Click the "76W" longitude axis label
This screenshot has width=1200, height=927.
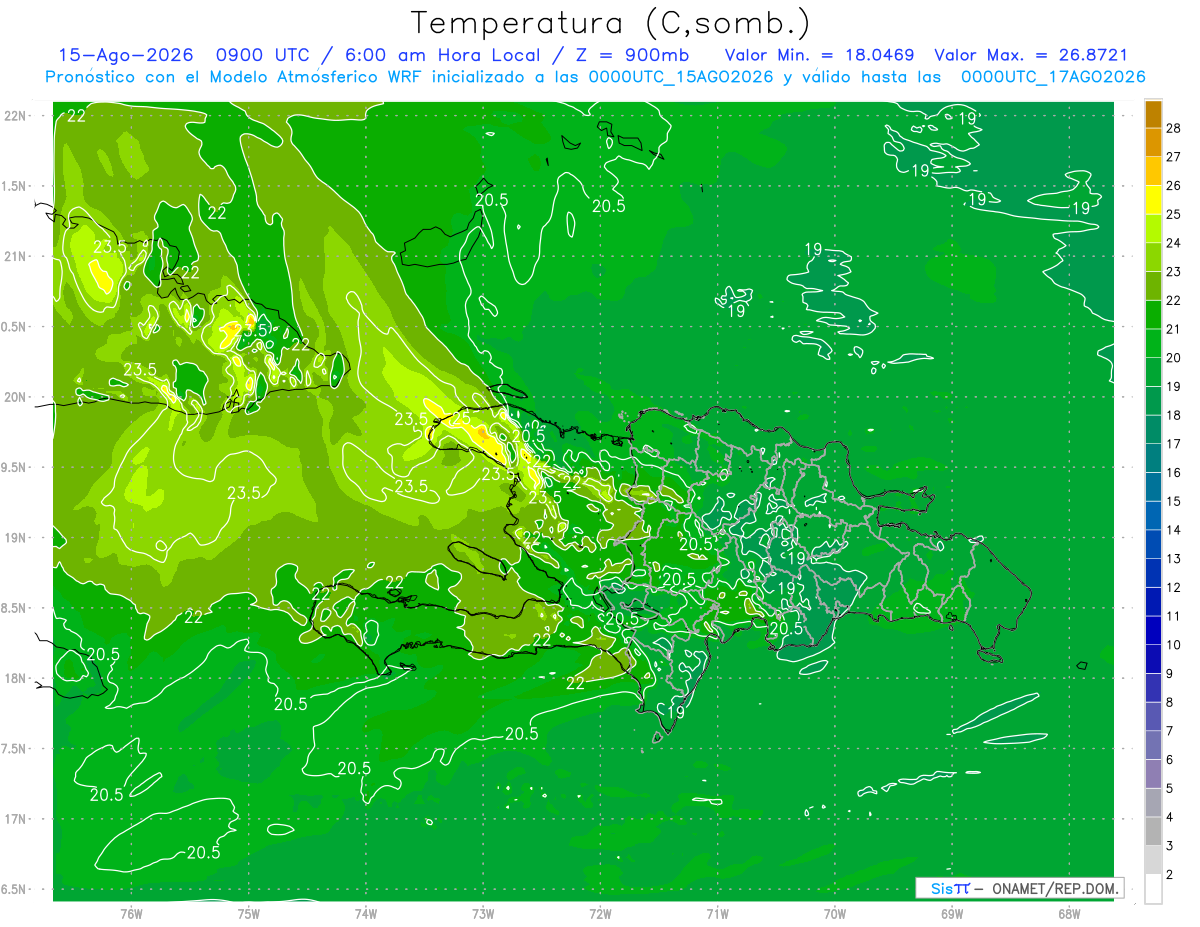click(x=131, y=912)
